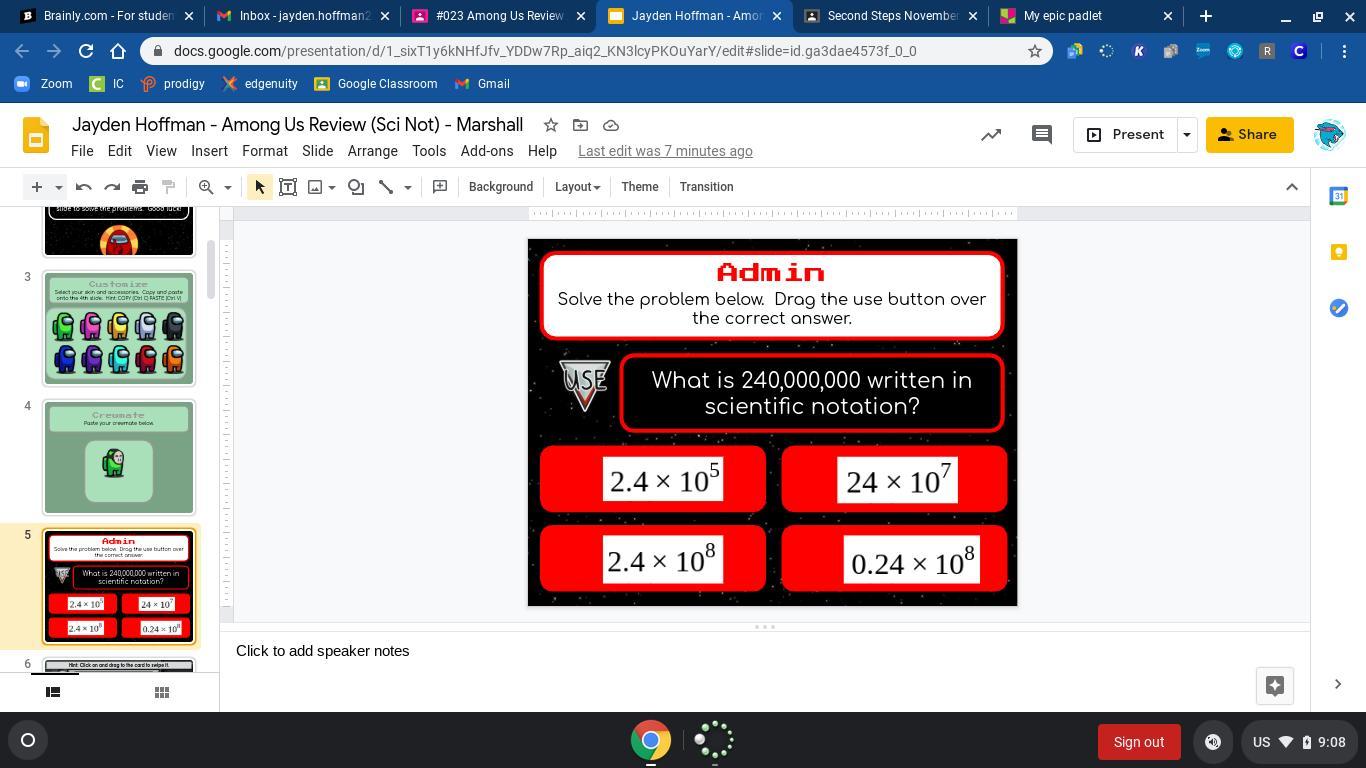Screen dimensions: 1366x768
Task: Open the new slide layout dropdown arrow
Action: pos(58,187)
